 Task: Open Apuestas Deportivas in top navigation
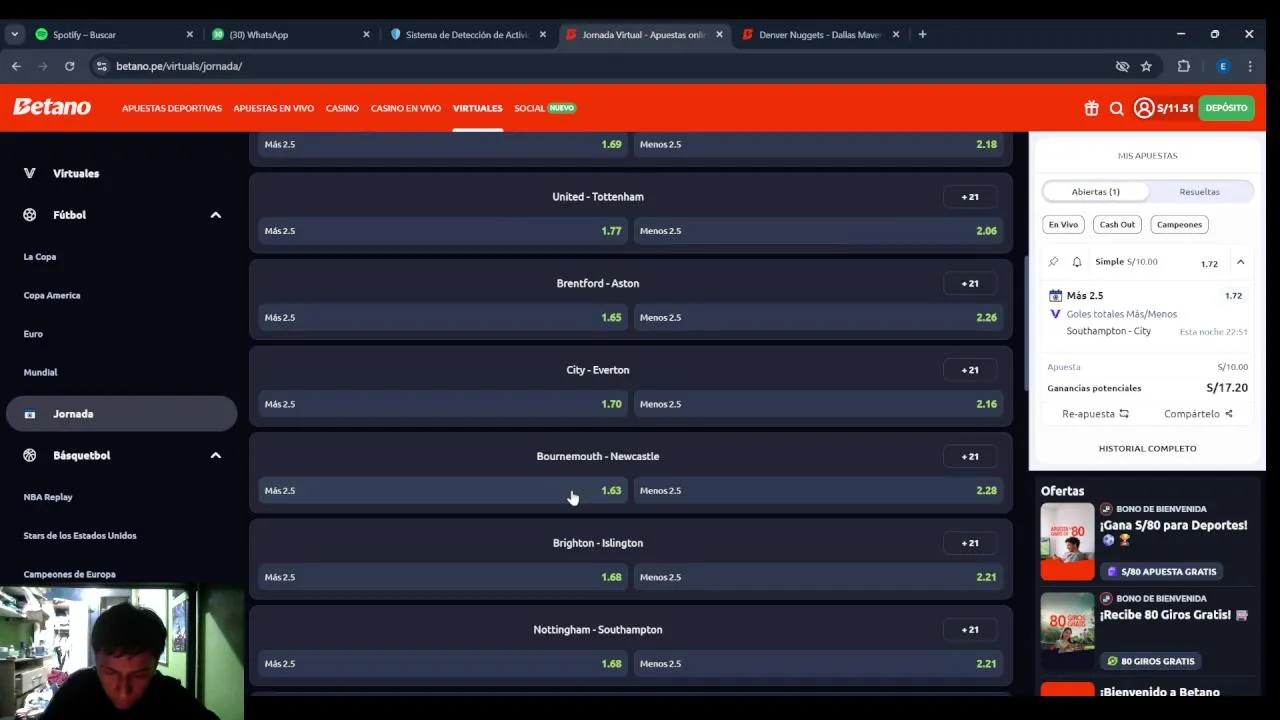172,108
